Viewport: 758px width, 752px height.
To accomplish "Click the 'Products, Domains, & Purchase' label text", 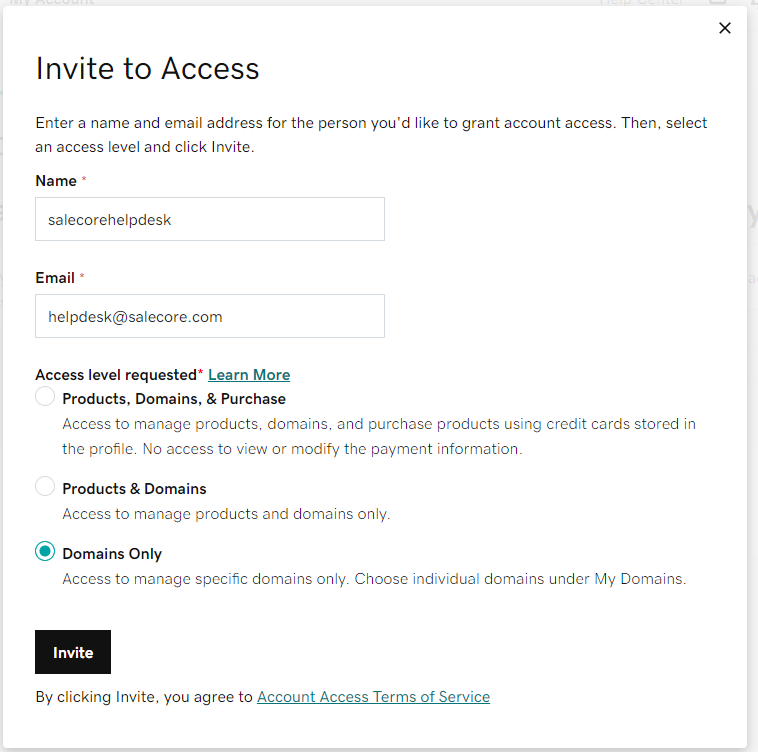I will click(x=174, y=399).
